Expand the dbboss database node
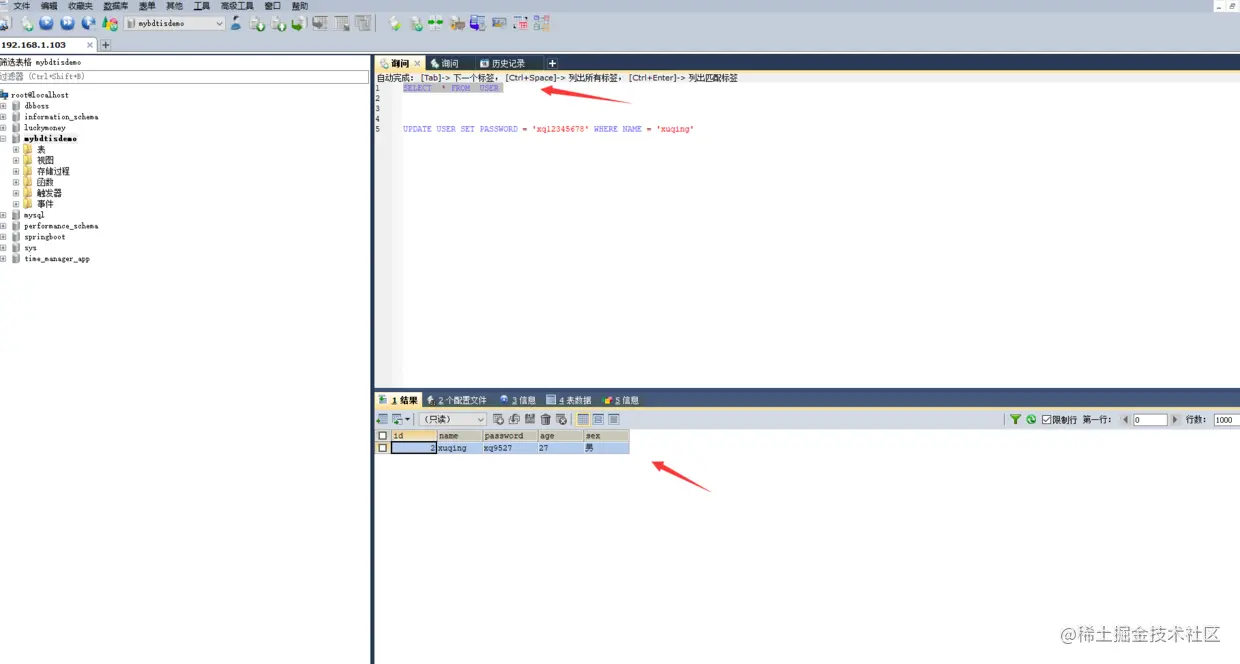Screen dimensions: 1240x664 (x=4, y=106)
